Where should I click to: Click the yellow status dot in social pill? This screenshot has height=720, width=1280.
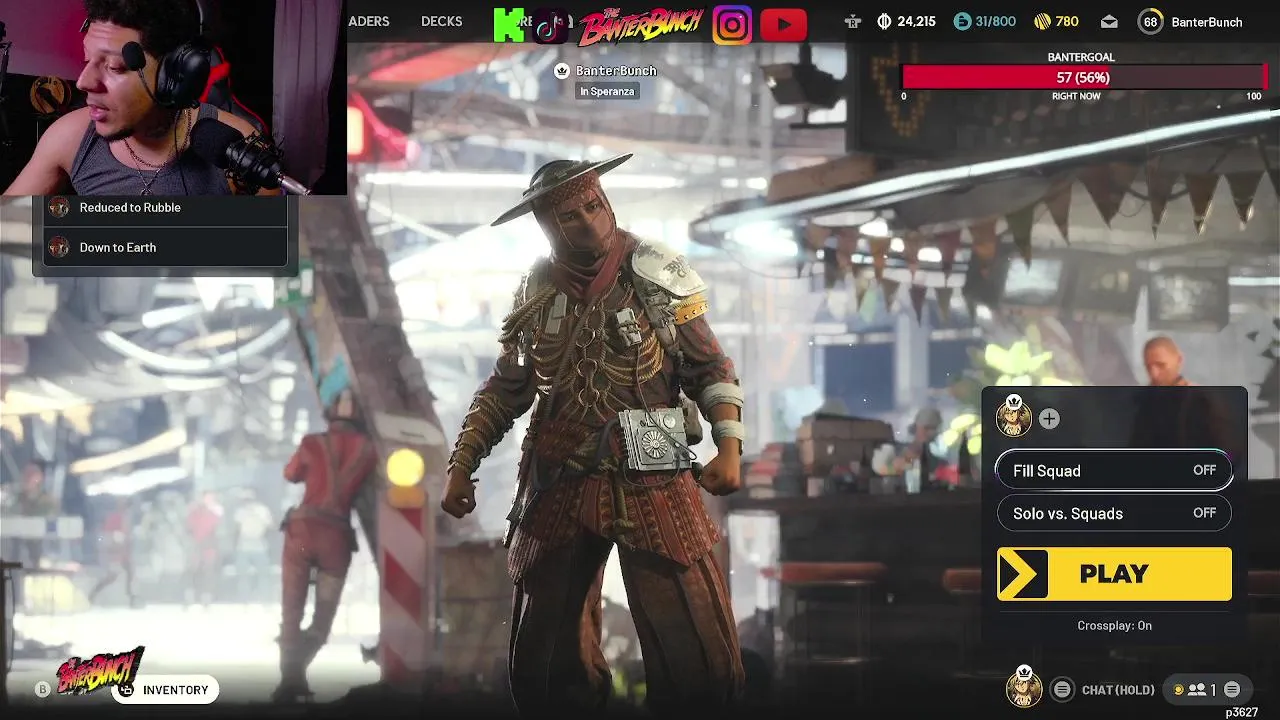coord(1178,690)
